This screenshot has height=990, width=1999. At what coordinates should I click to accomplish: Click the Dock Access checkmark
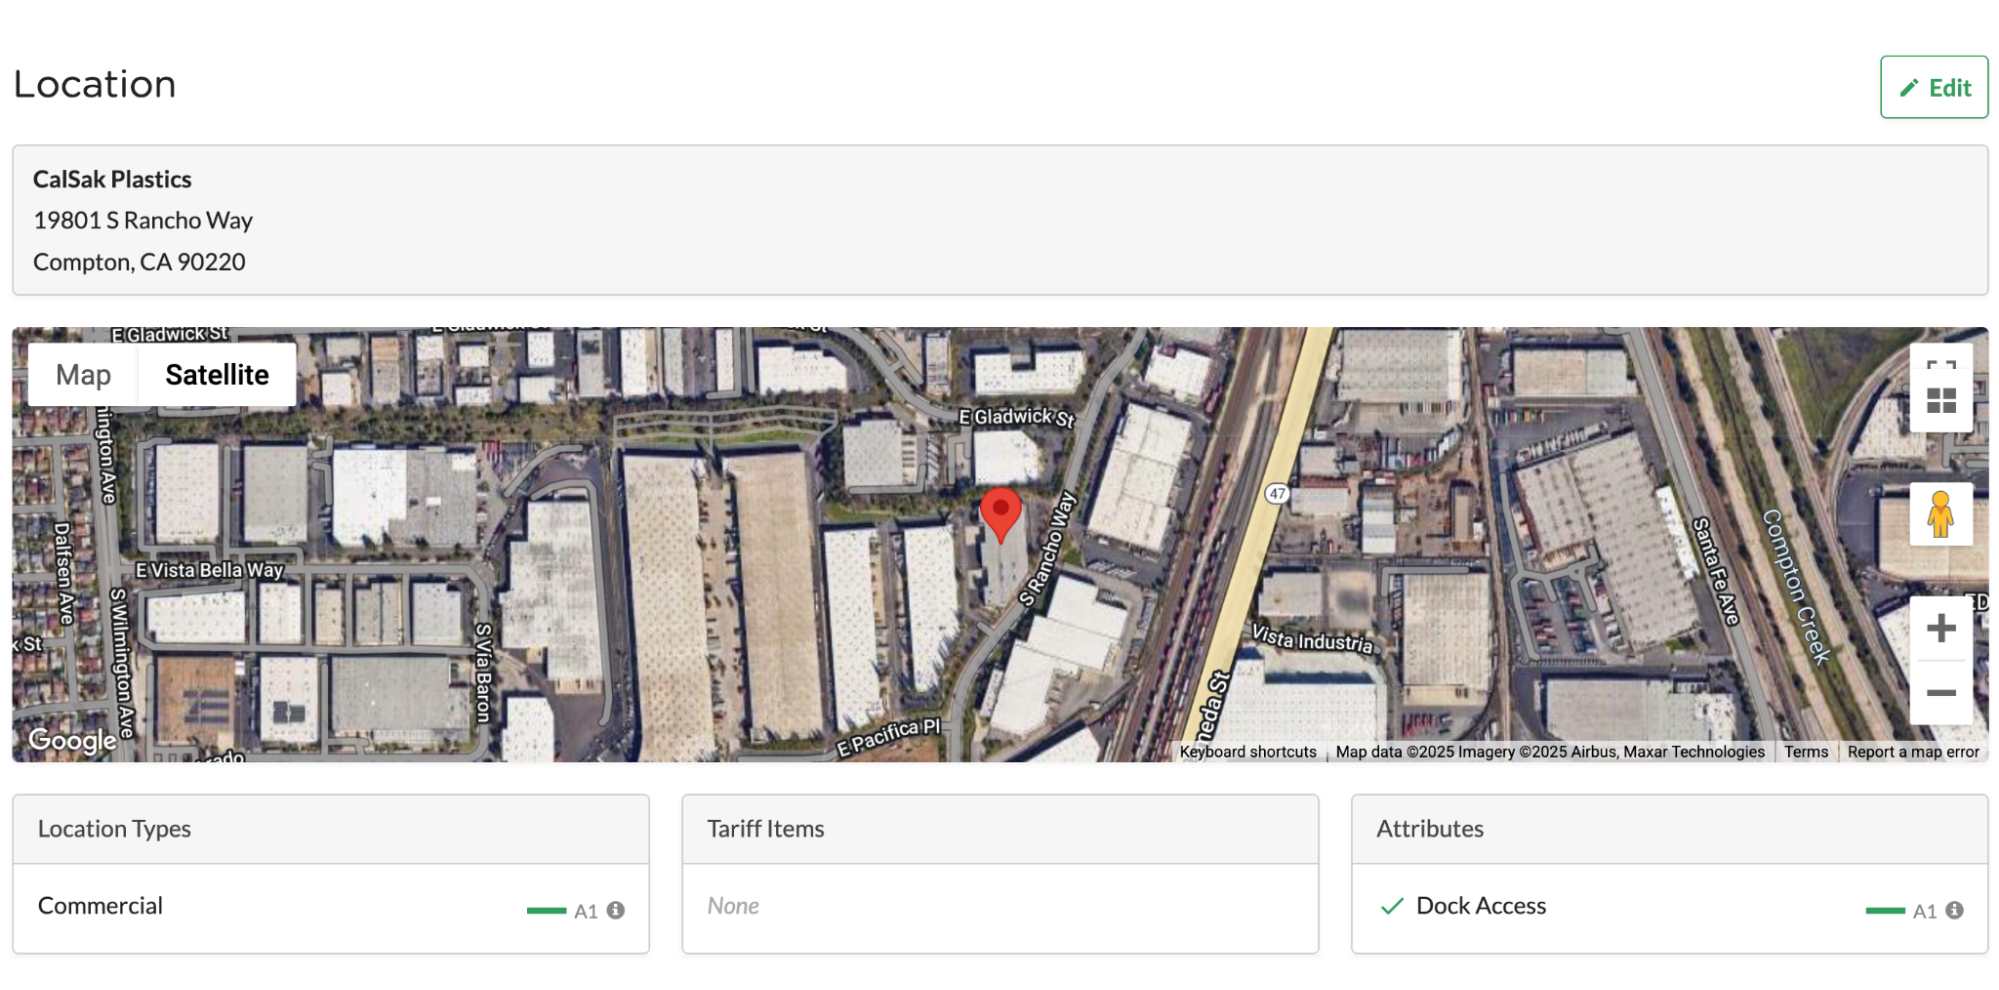coord(1391,906)
